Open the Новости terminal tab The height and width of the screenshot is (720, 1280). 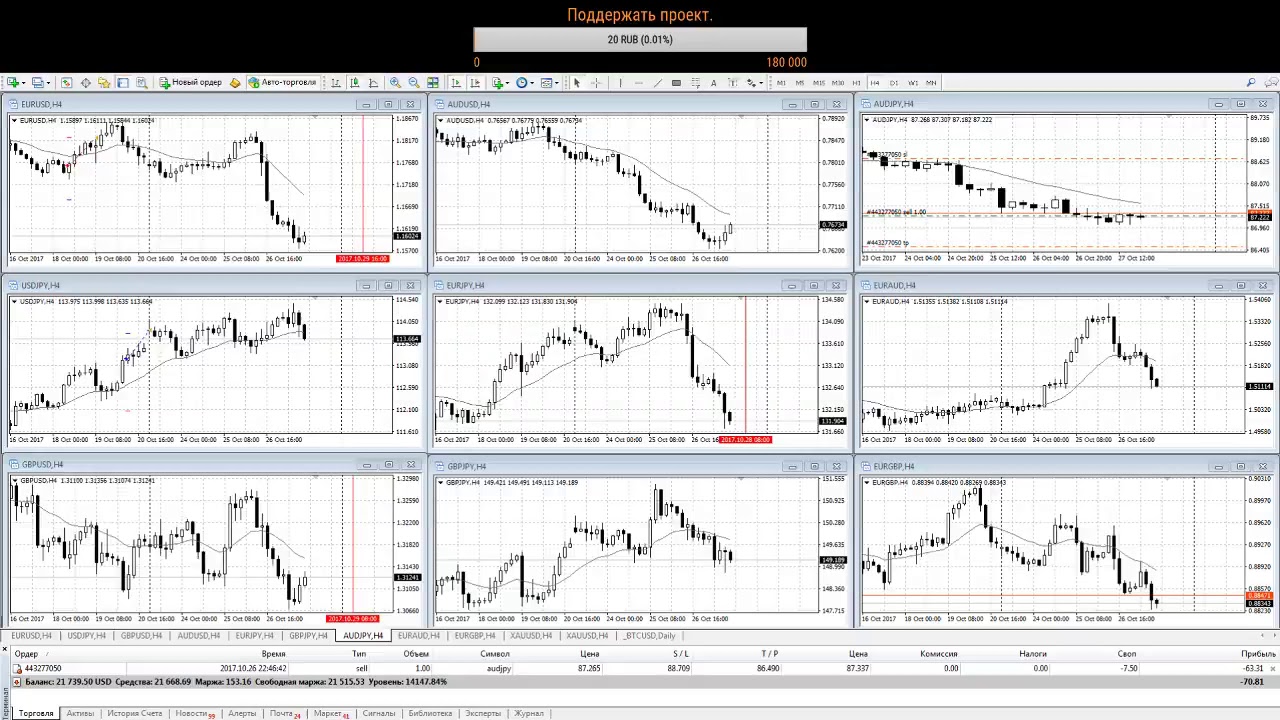pos(194,713)
